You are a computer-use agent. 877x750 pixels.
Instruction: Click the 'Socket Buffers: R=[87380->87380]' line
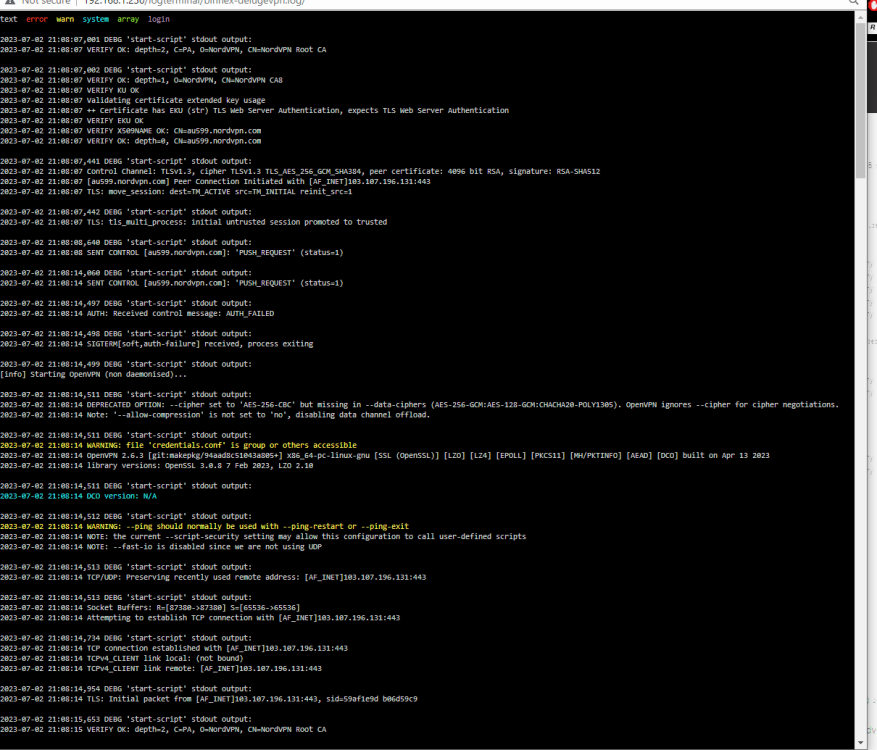[x=150, y=608]
